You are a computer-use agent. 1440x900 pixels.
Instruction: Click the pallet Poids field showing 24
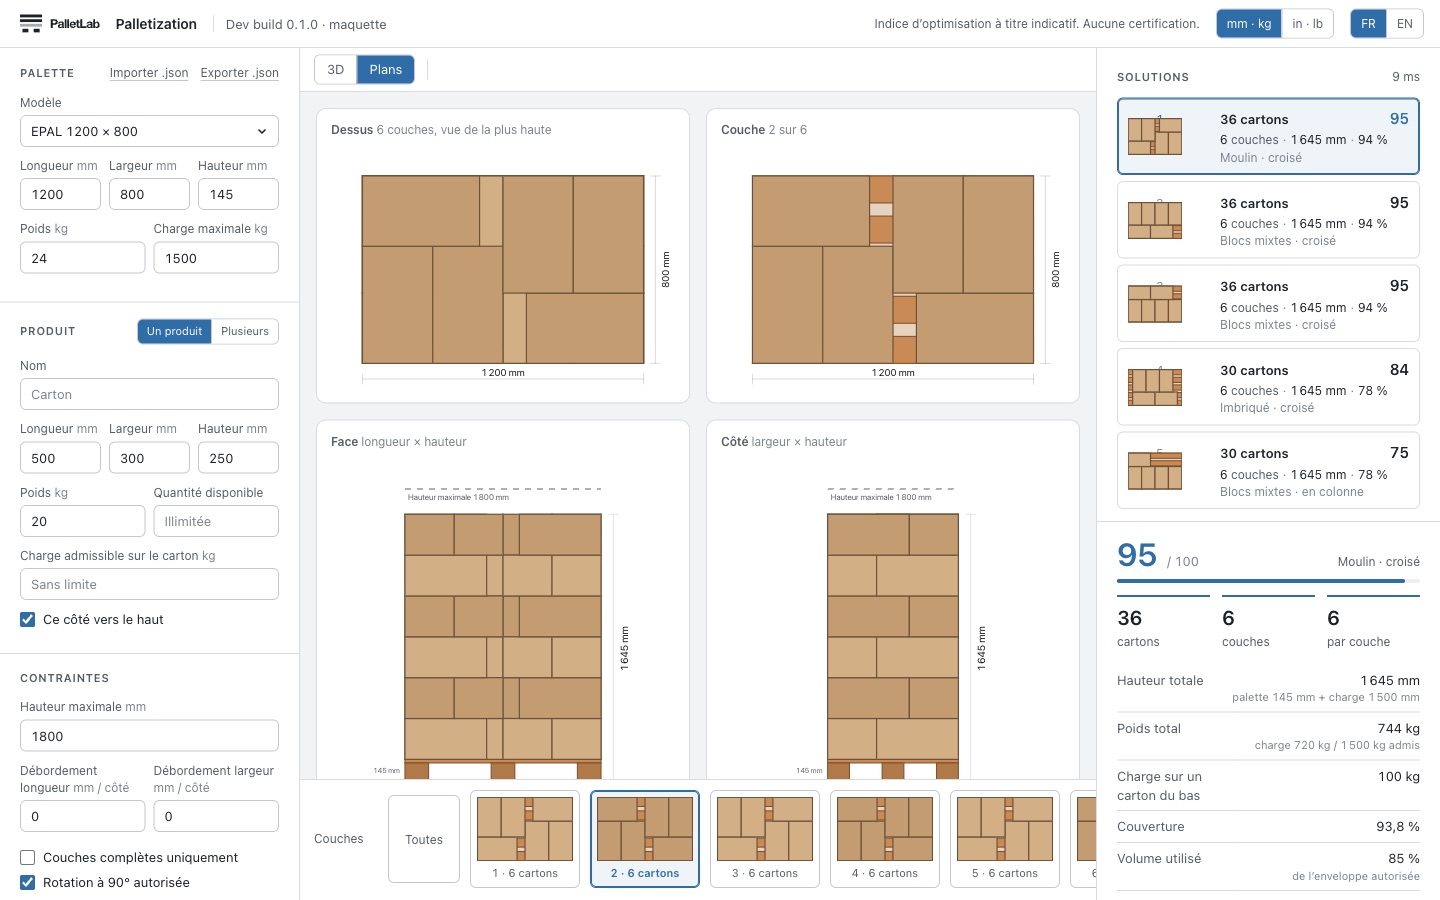[82, 258]
